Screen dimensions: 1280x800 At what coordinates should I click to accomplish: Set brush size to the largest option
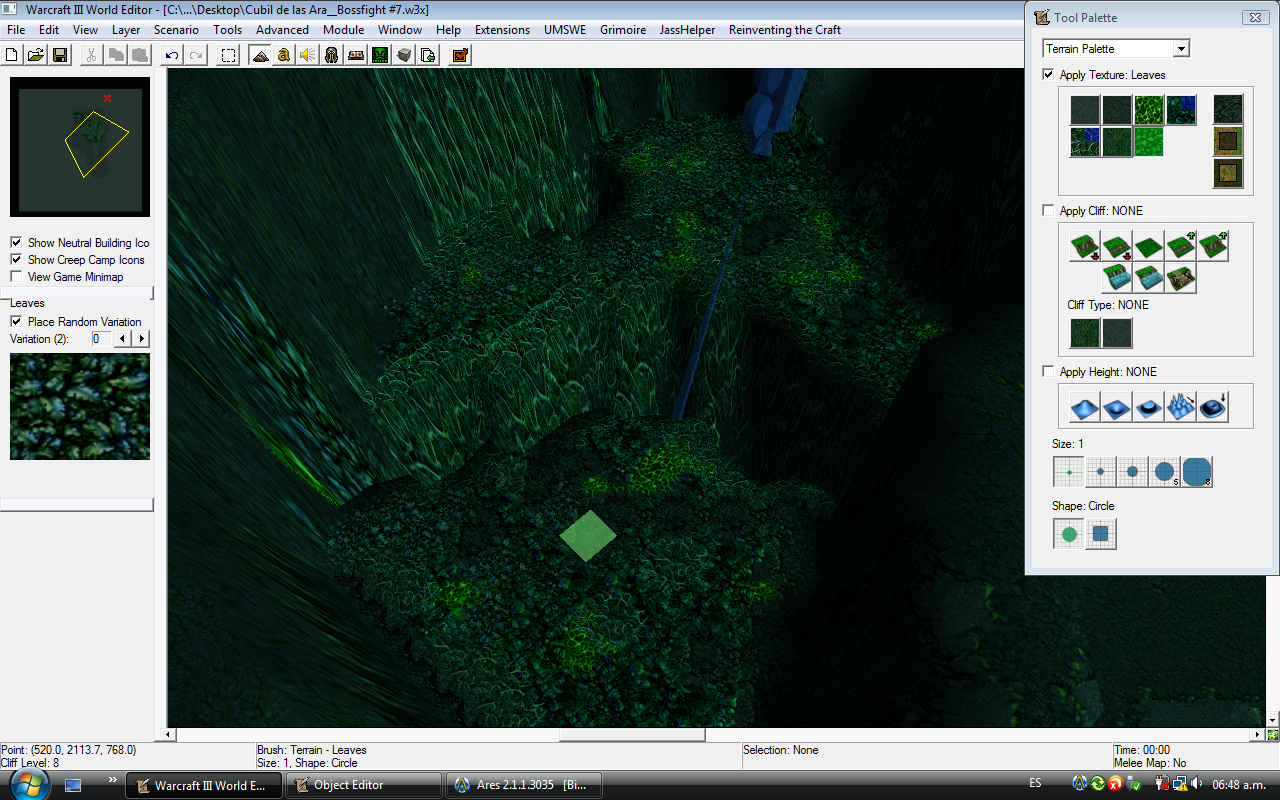coord(1197,471)
